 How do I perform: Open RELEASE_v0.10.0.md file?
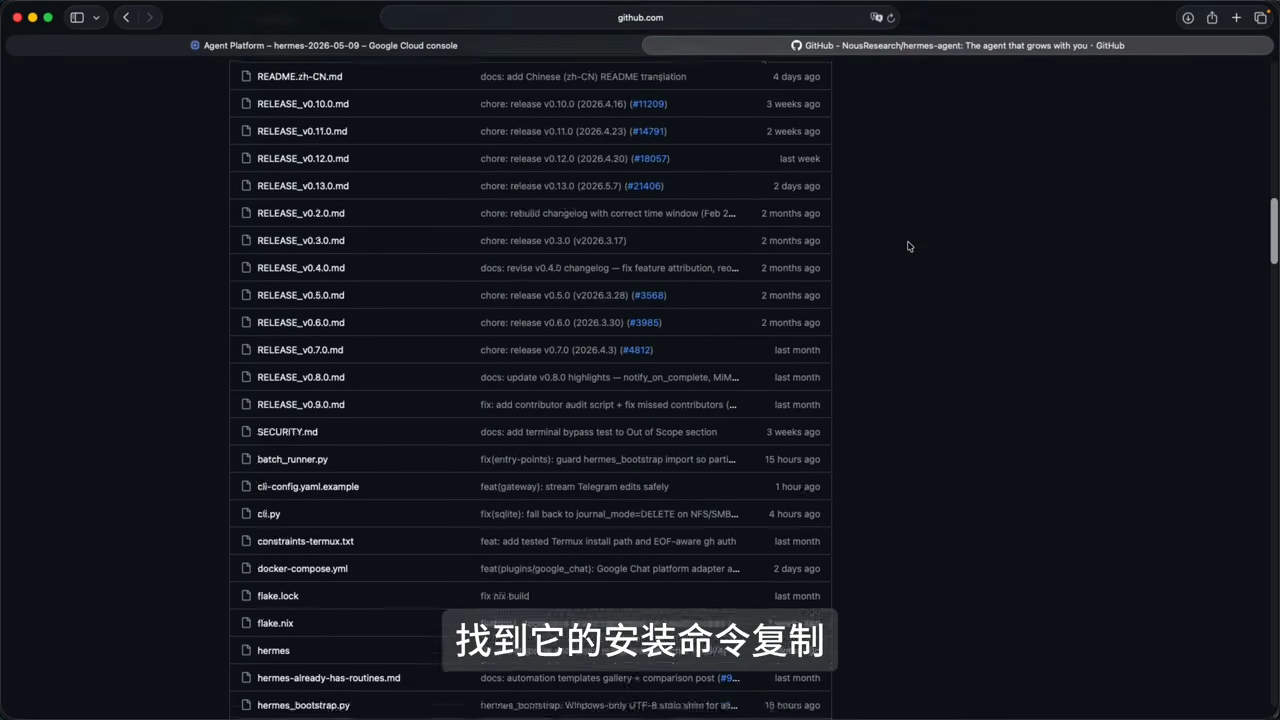pos(303,104)
